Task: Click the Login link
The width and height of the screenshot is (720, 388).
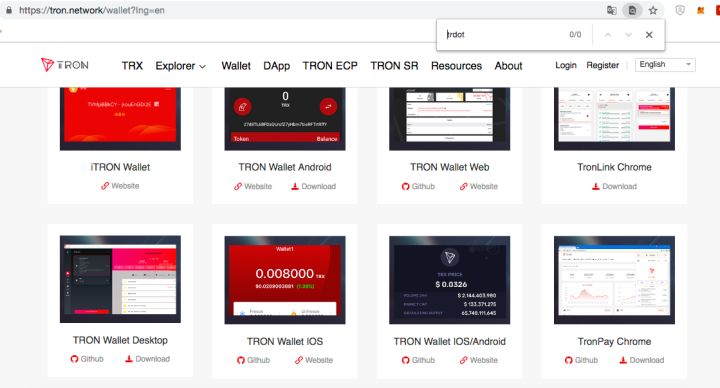Action: (x=566, y=65)
